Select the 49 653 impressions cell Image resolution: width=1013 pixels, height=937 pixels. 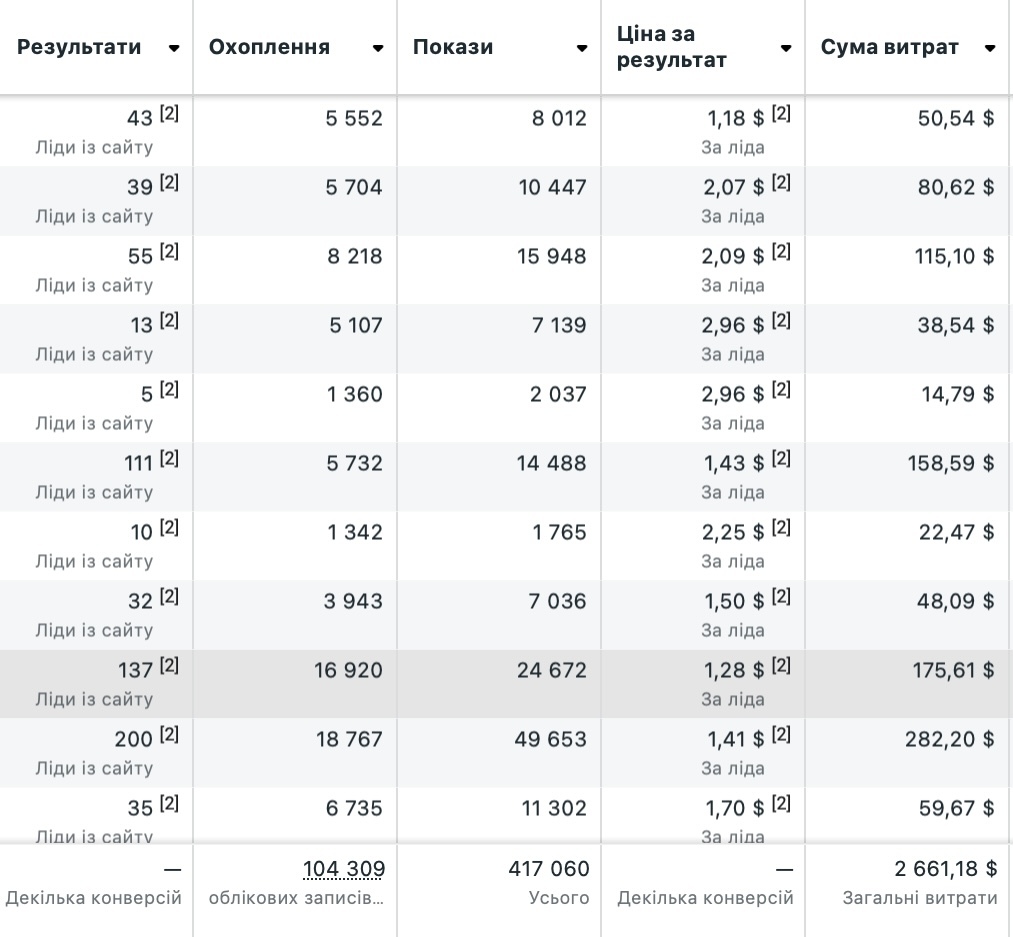click(552, 739)
